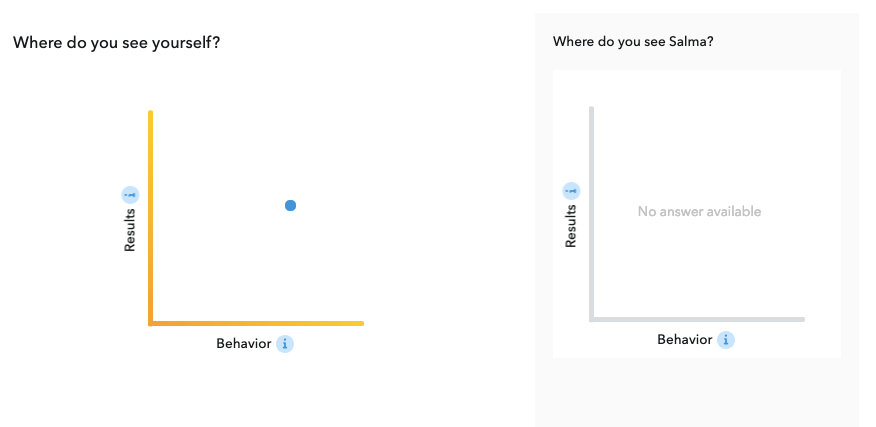The width and height of the screenshot is (876, 427).
Task: Click the orange vertical Results axis
Action: pyautogui.click(x=150, y=218)
